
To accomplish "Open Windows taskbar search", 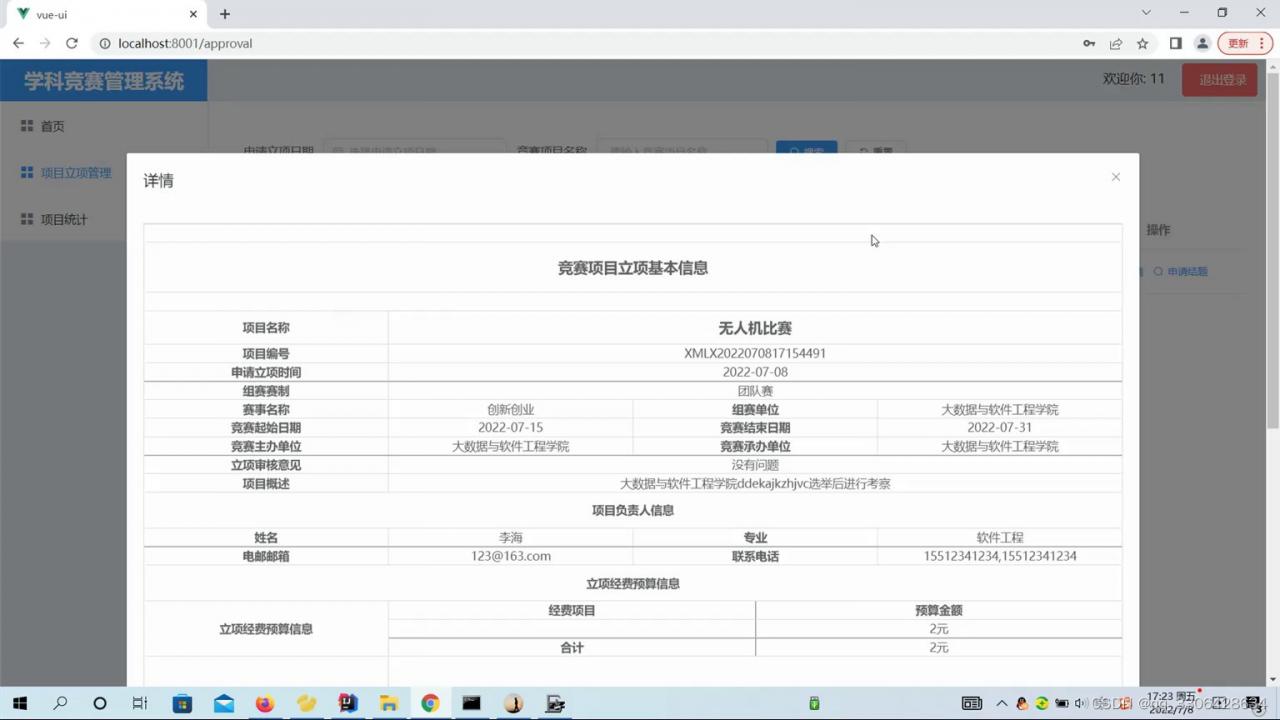I will coord(60,703).
